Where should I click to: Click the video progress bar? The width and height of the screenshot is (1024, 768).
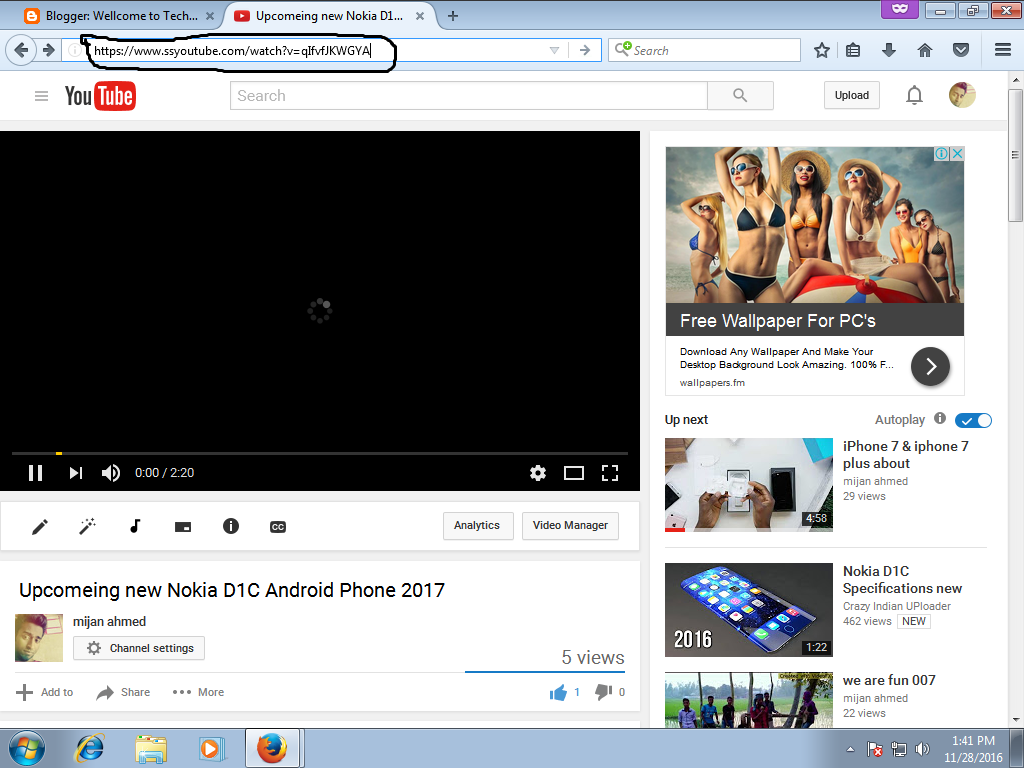point(320,453)
